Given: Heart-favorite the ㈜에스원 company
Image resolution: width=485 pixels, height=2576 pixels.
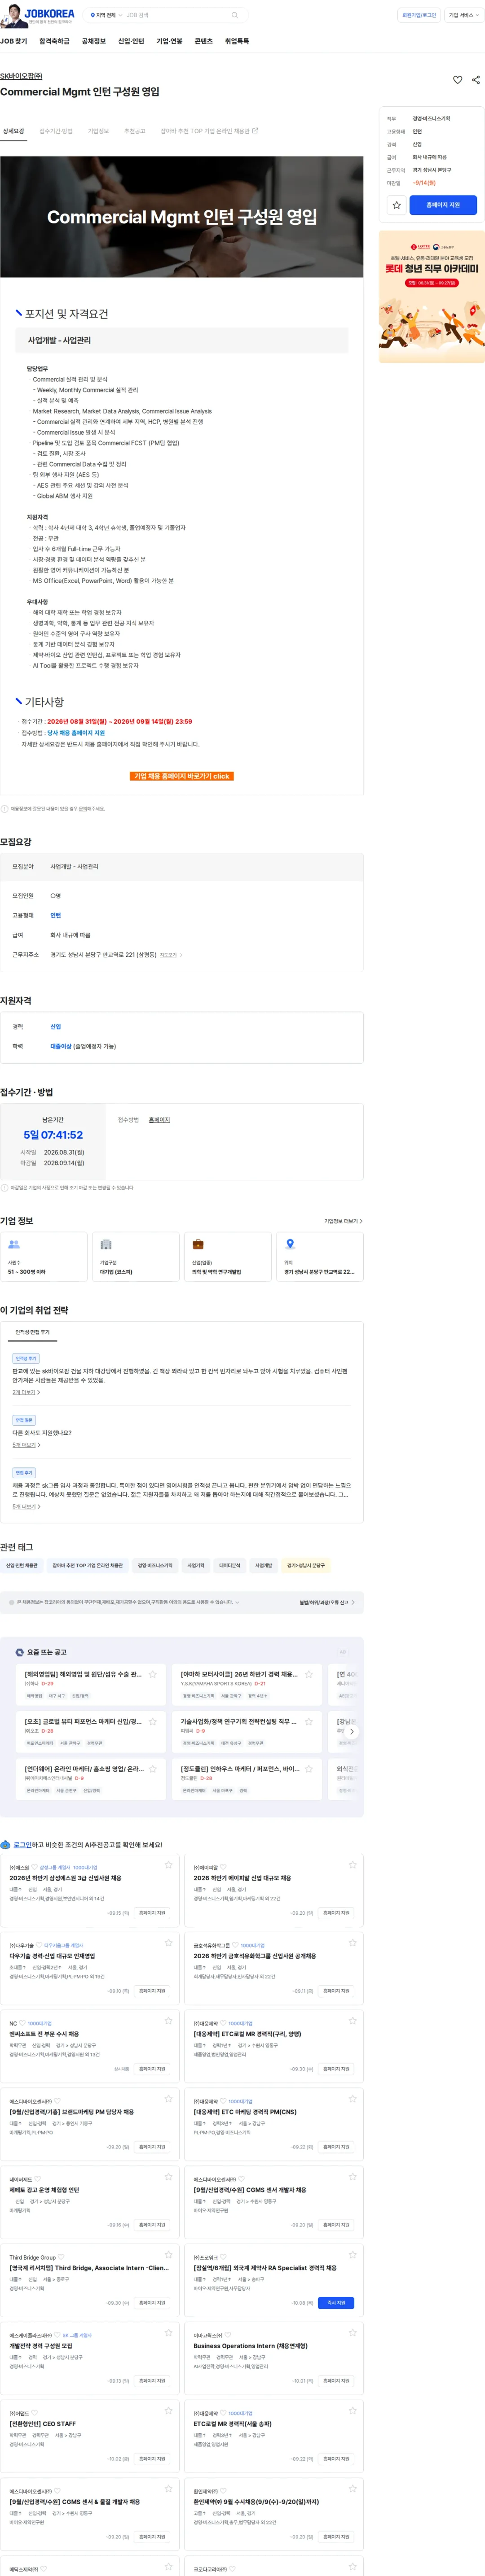Looking at the screenshot, I should point(35,1867).
